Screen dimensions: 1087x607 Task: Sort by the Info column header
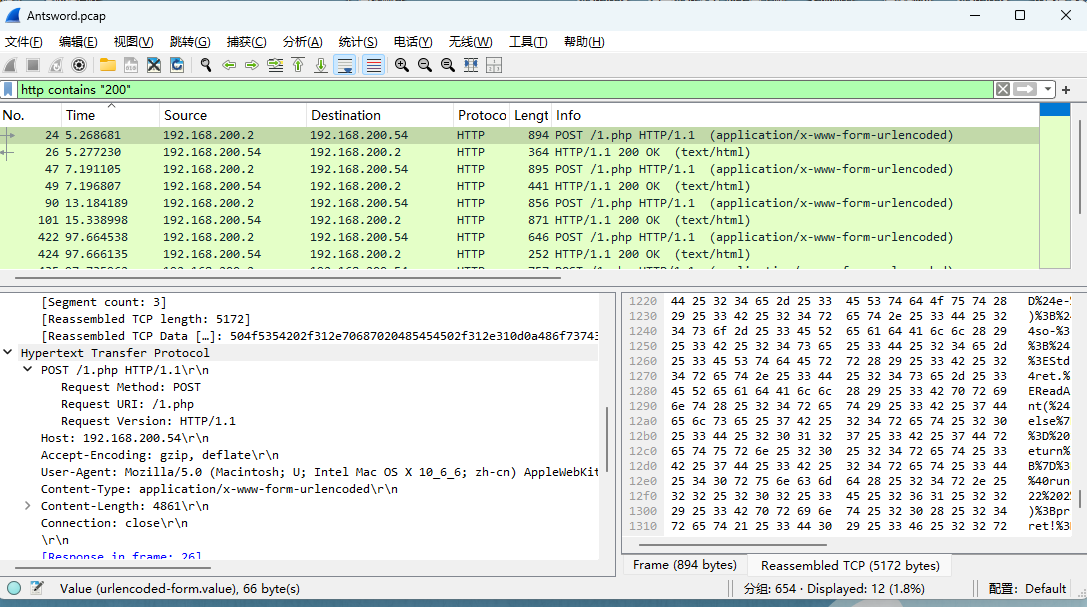click(795, 115)
